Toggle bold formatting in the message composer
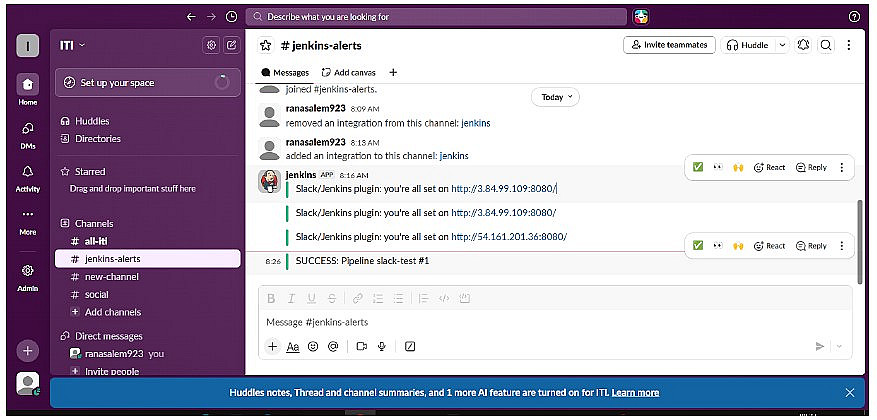877x420 pixels. [271, 299]
